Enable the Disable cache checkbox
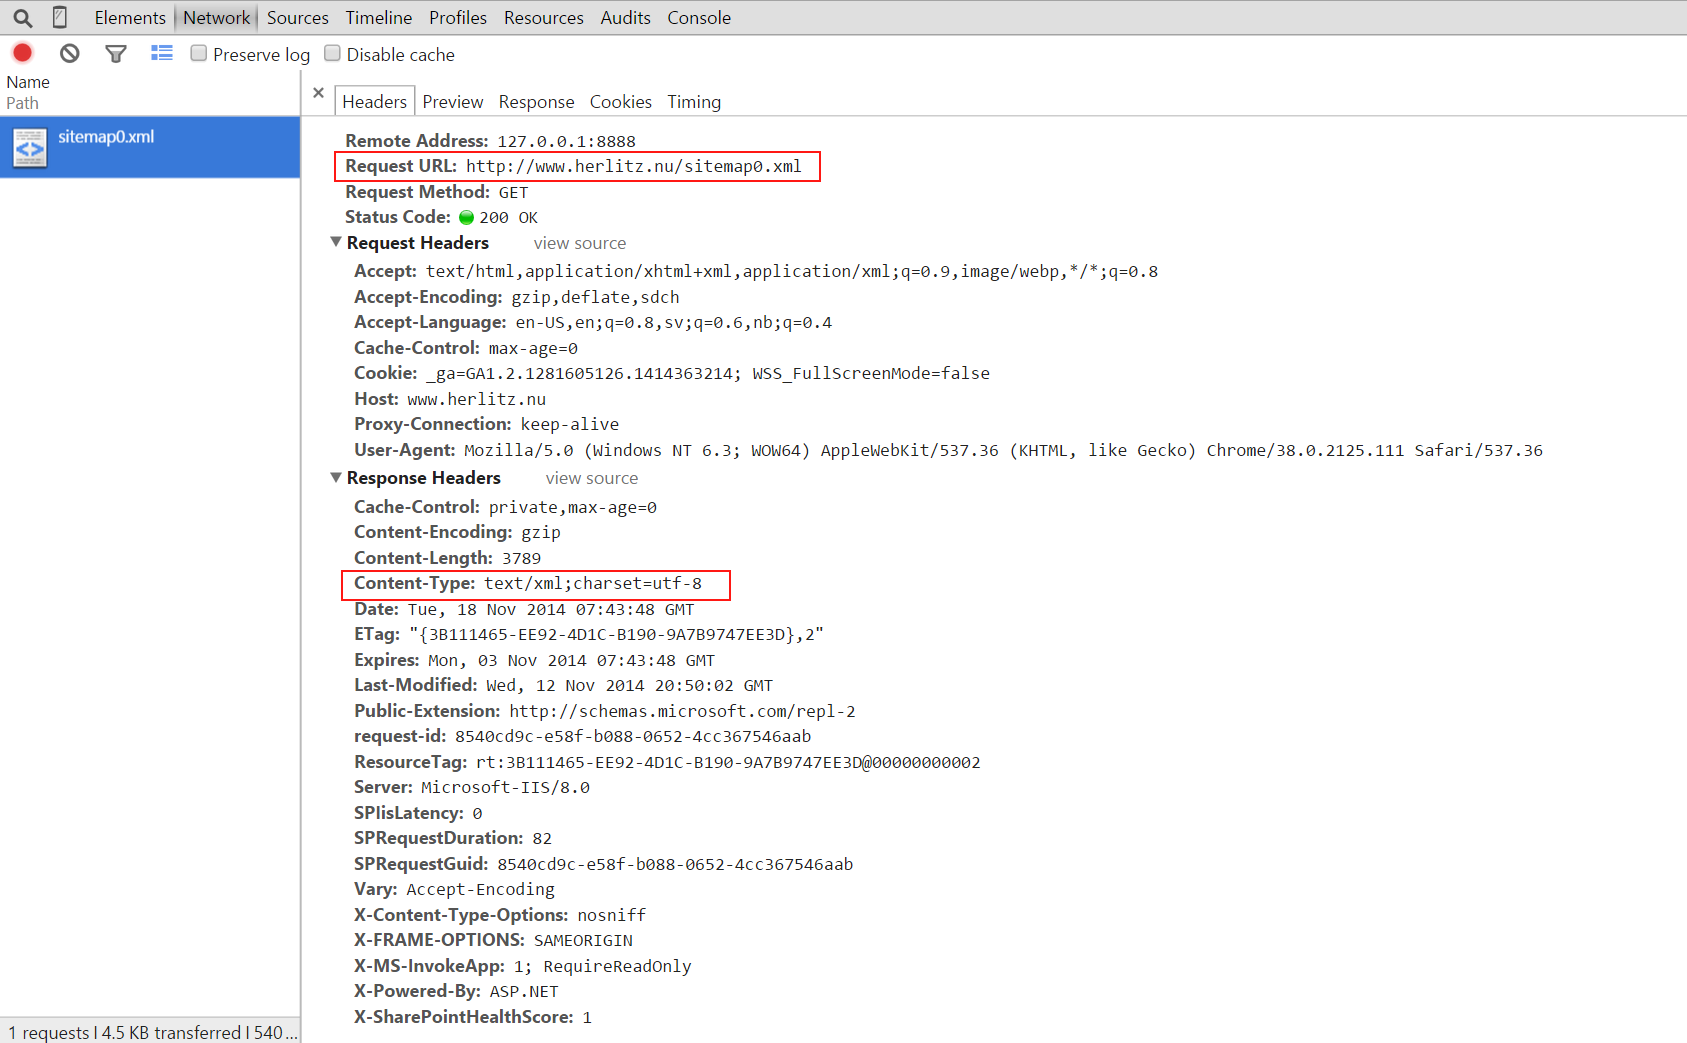 point(333,54)
